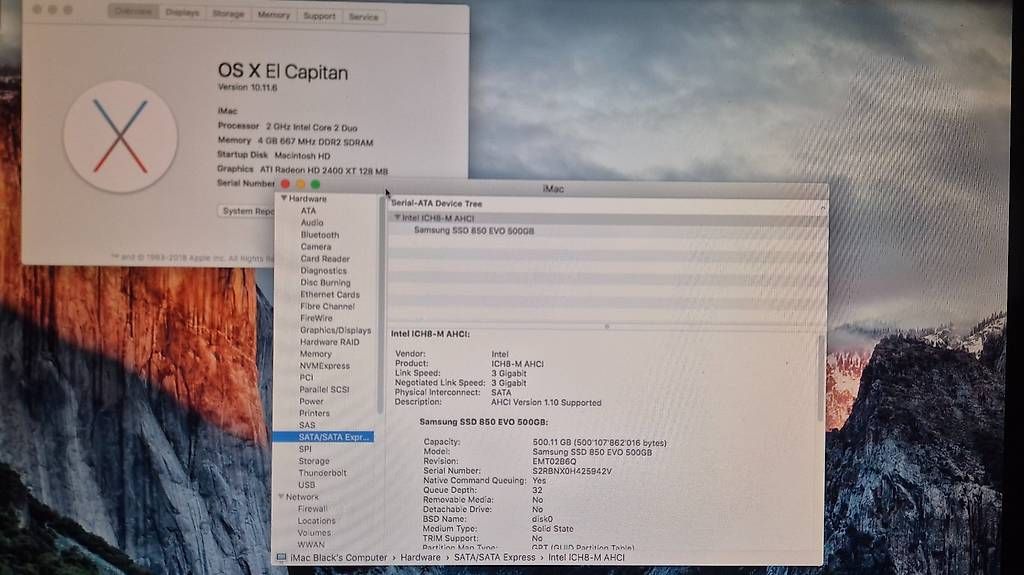Collapse the Intel ICH8-M AHCI tree node
Screen dimensions: 1024x575
click(x=397, y=218)
